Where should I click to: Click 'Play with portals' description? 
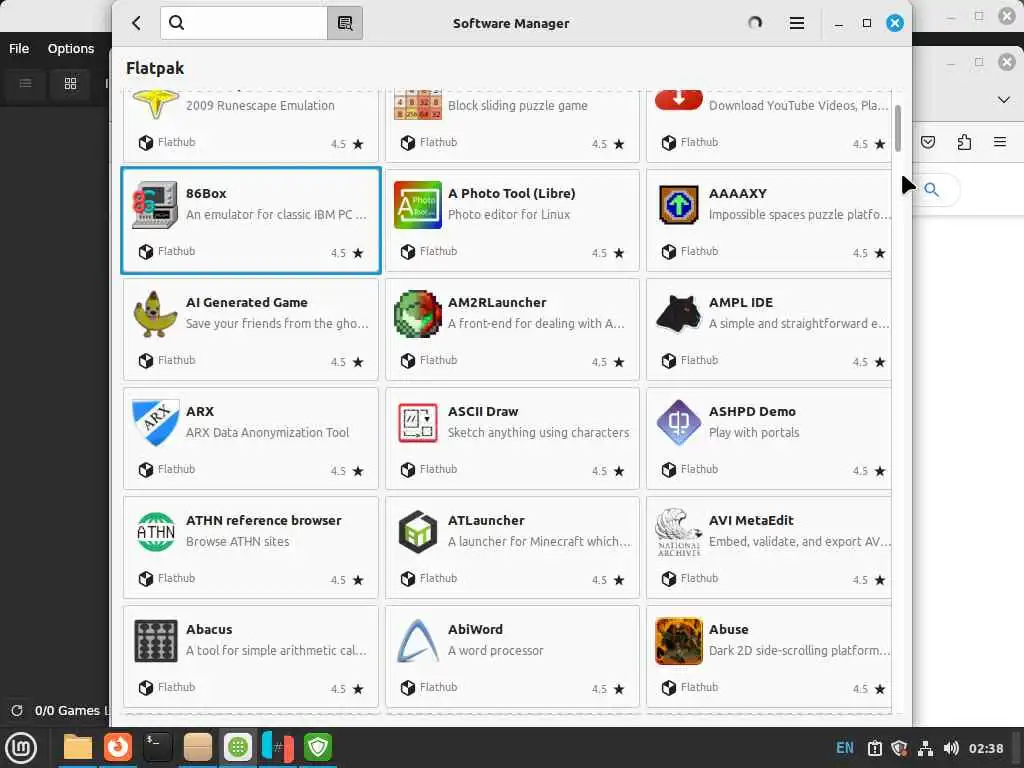point(754,432)
